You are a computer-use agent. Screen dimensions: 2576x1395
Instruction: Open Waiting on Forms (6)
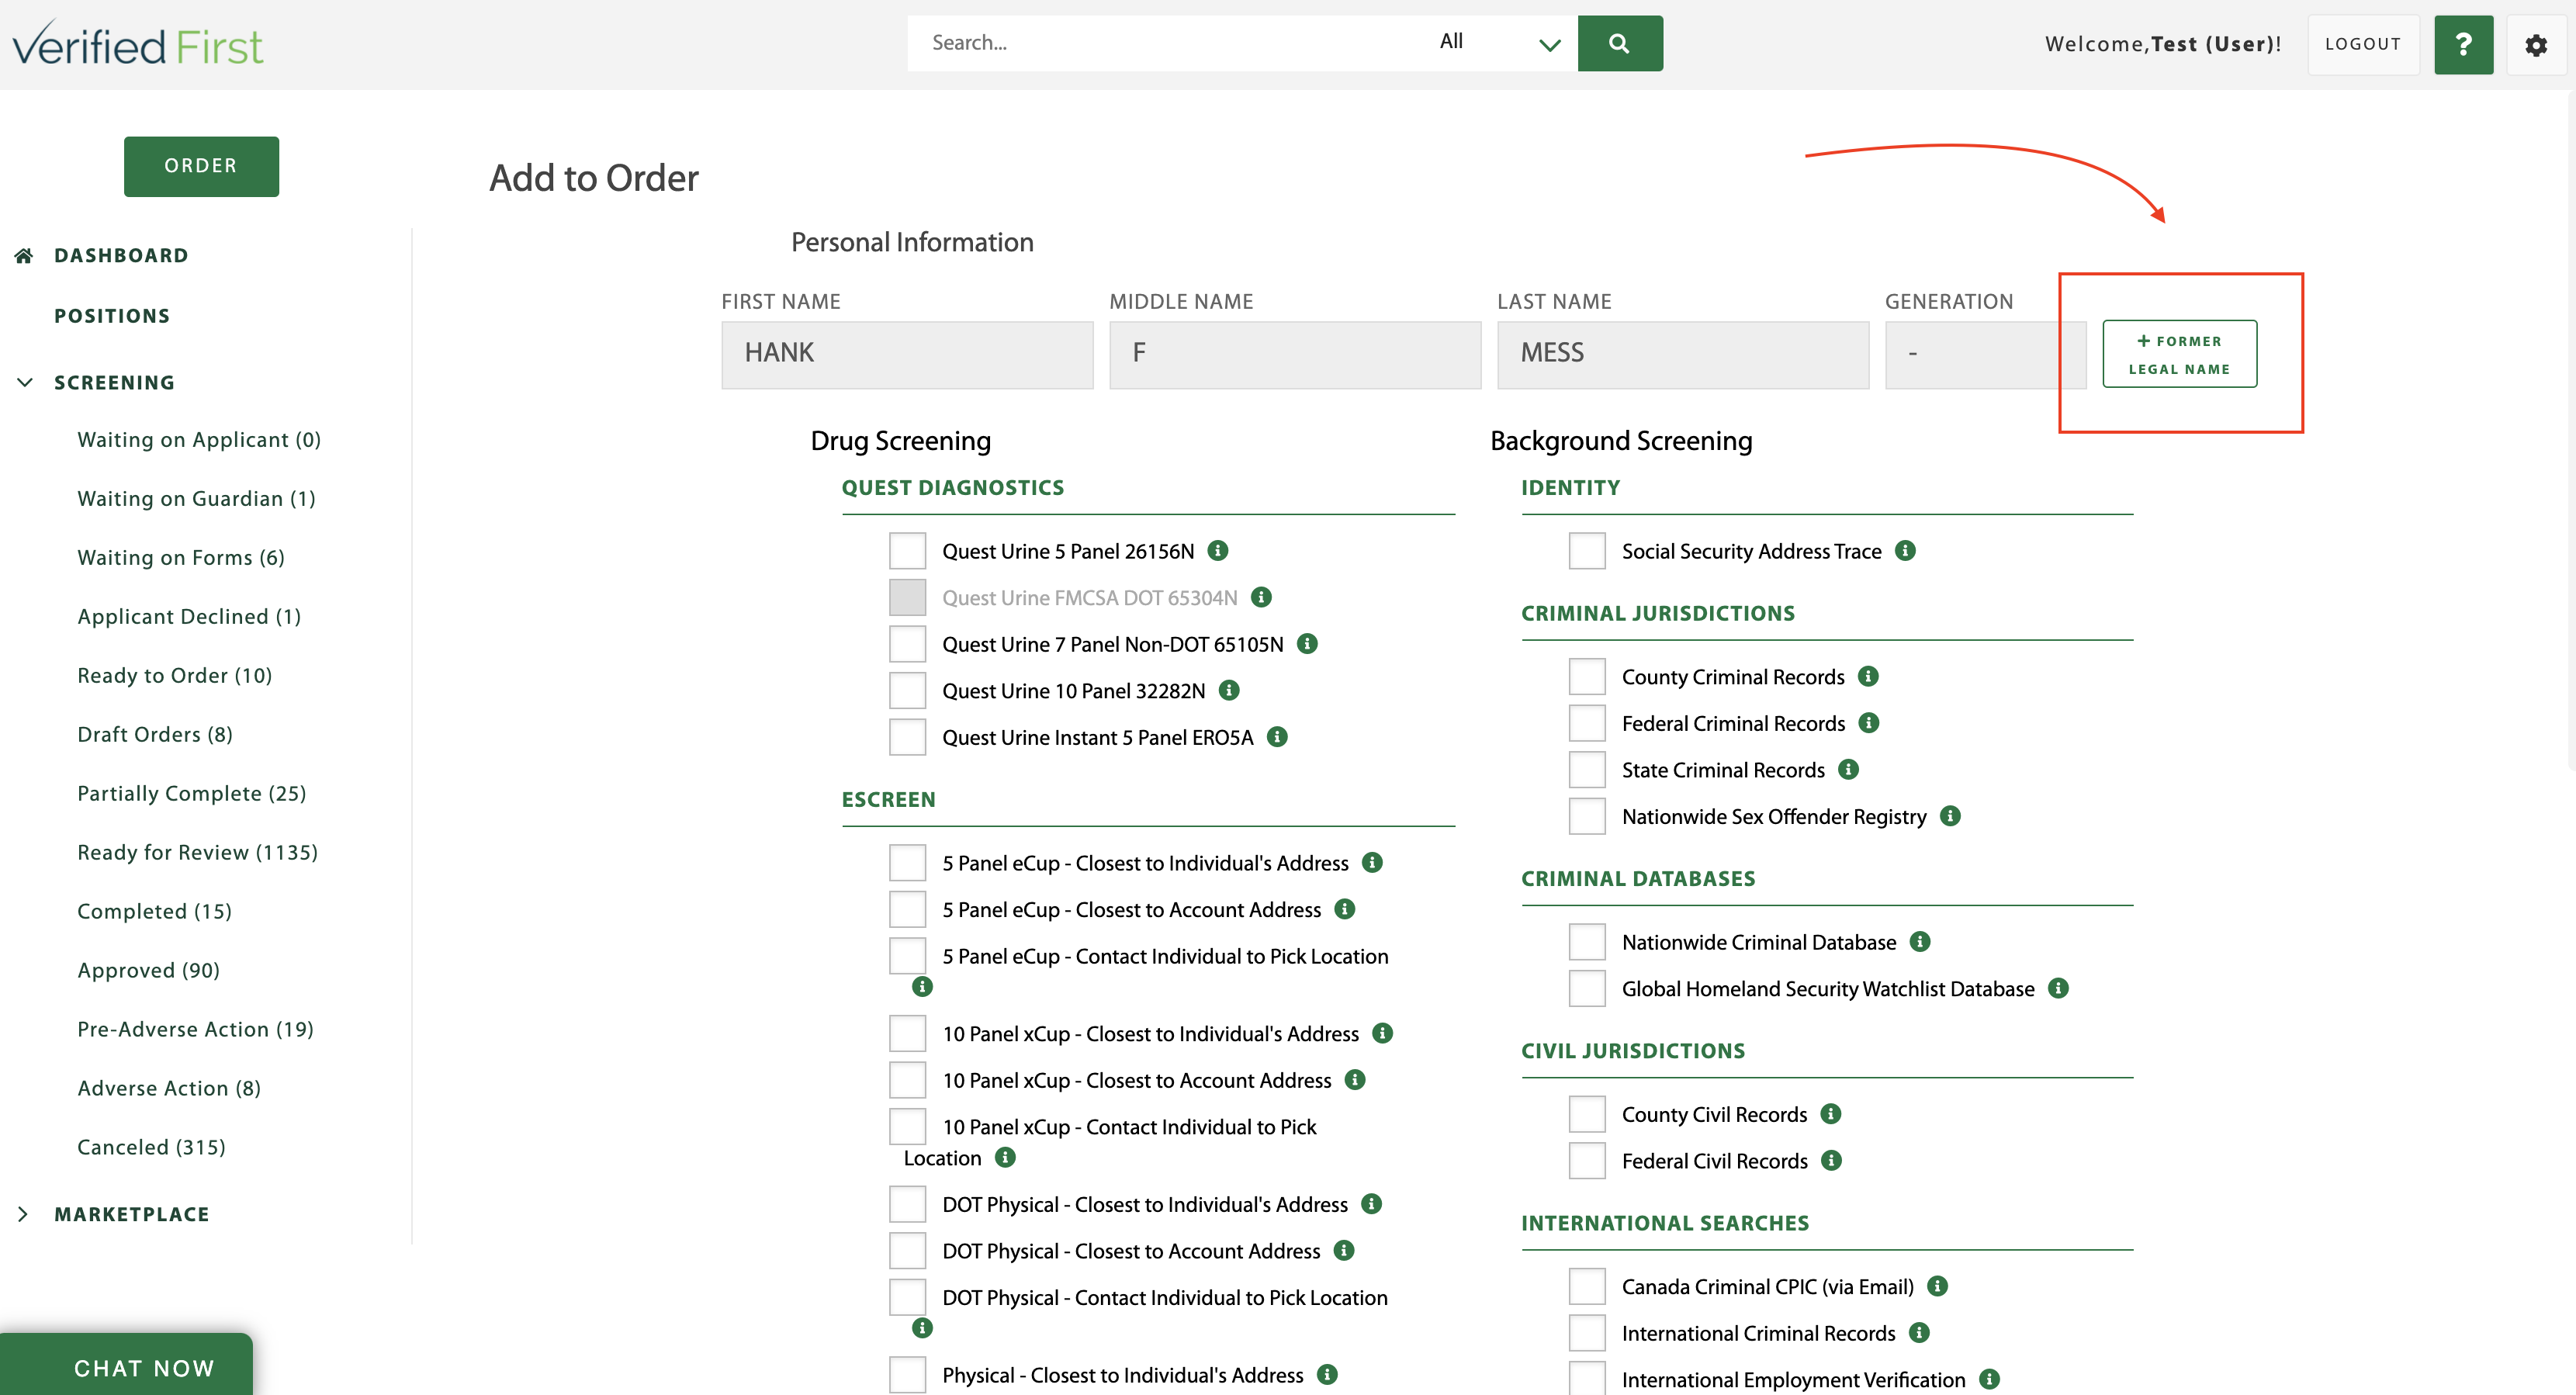point(181,558)
